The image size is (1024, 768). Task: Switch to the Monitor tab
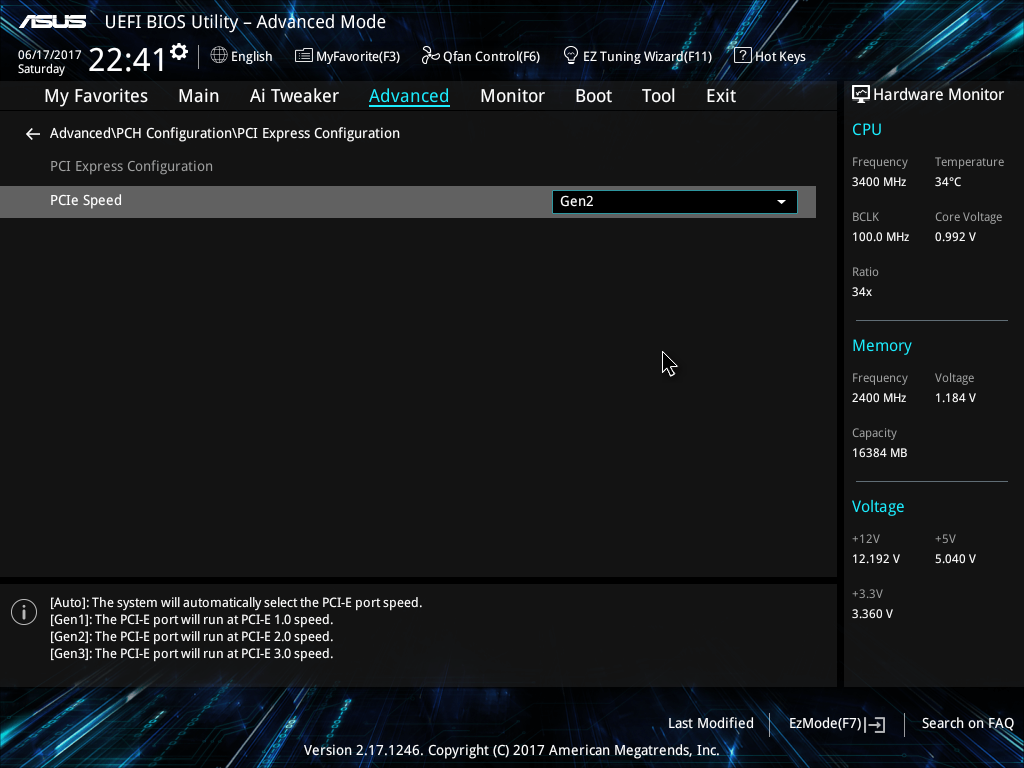513,96
